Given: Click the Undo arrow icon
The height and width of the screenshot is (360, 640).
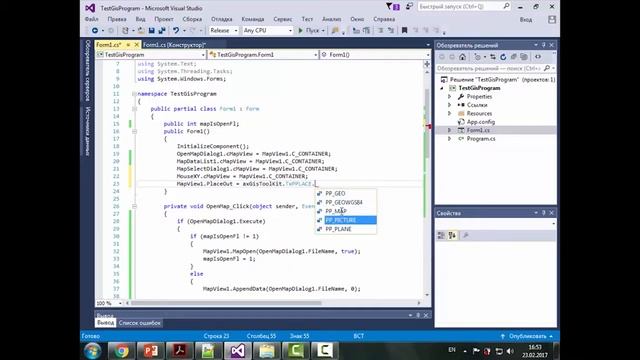Looking at the screenshot, I should tap(176, 31).
